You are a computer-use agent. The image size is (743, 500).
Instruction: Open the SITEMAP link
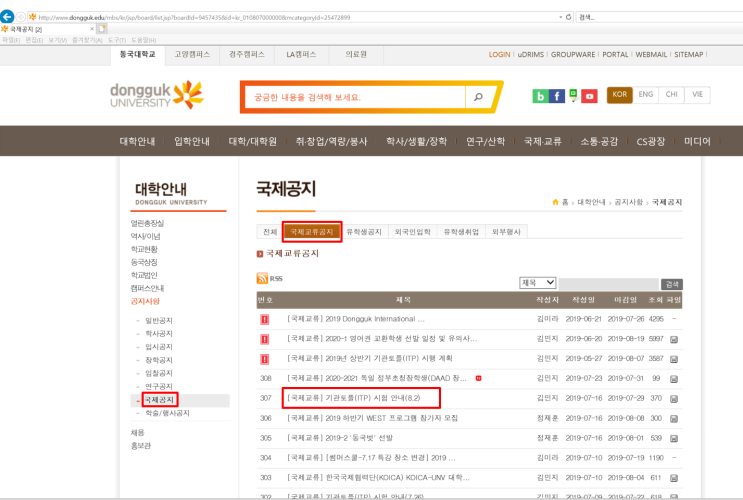pos(689,55)
